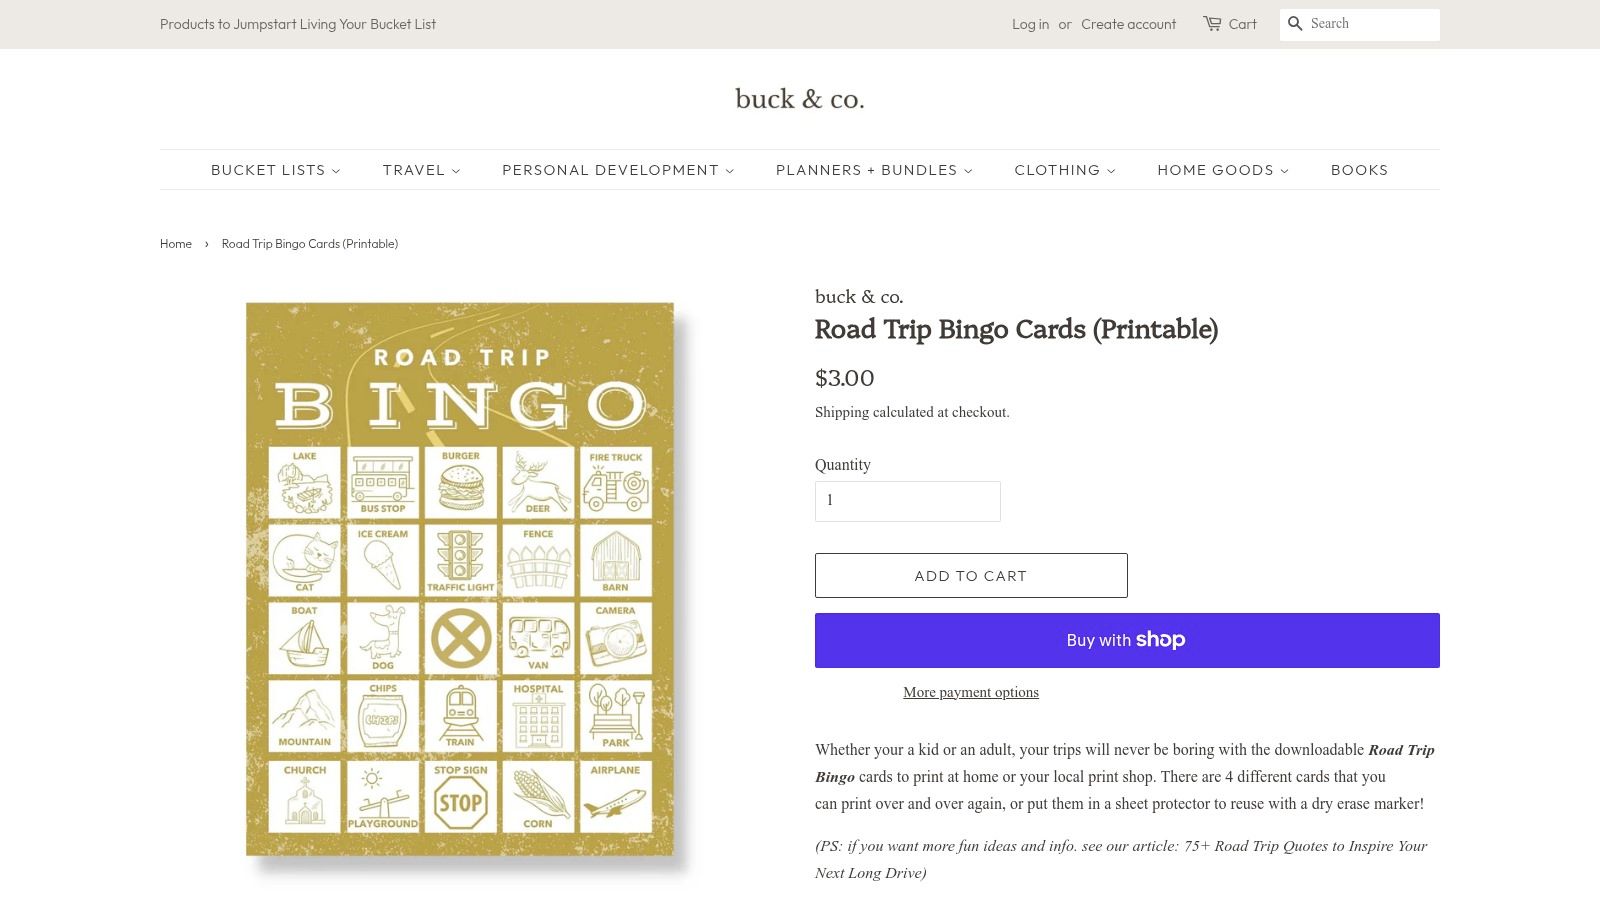Expand the Bucket Lists menu

click(275, 170)
